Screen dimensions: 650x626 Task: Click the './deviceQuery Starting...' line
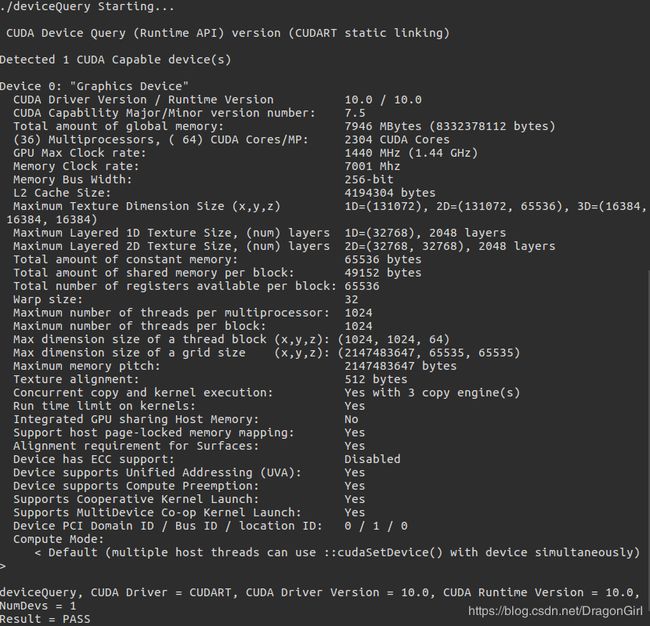87,7
